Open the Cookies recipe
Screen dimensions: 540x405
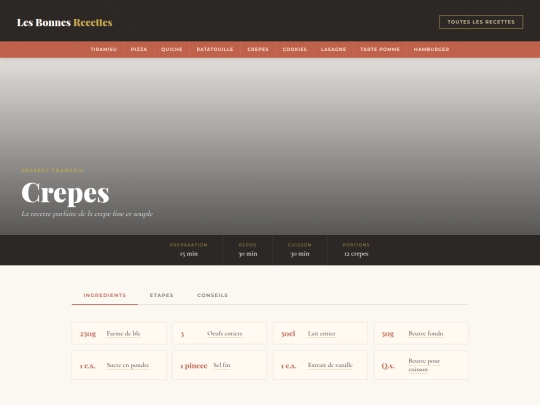[295, 49]
